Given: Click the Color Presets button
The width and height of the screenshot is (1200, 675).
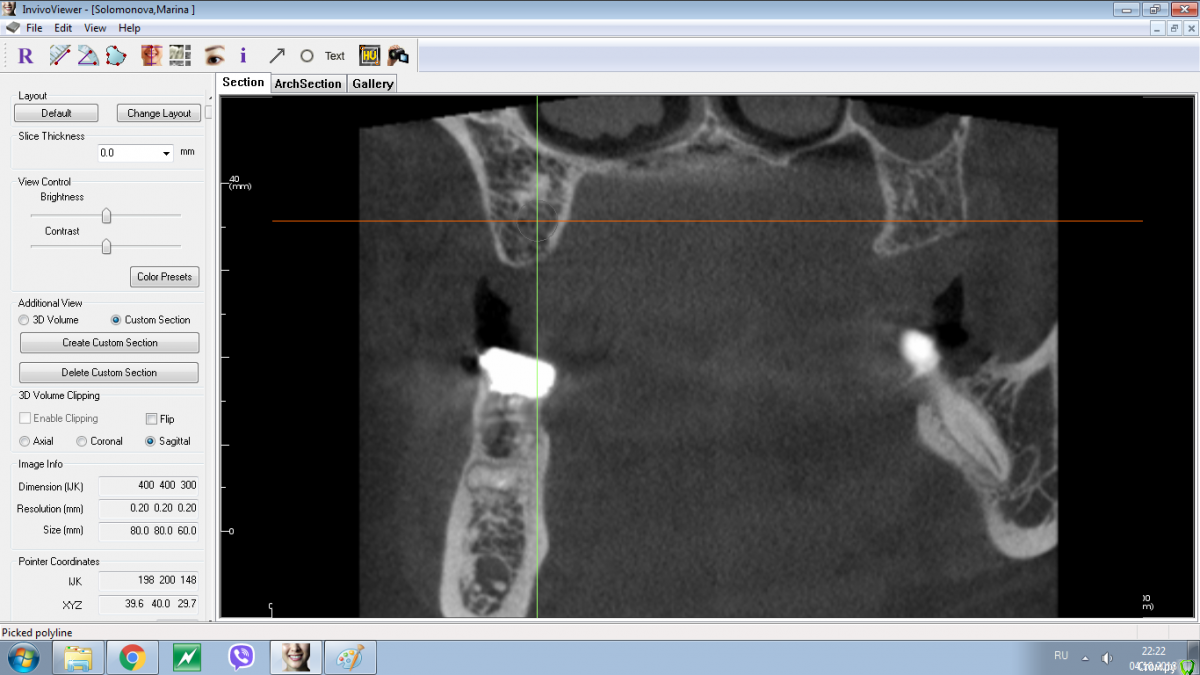Looking at the screenshot, I should click(x=164, y=277).
